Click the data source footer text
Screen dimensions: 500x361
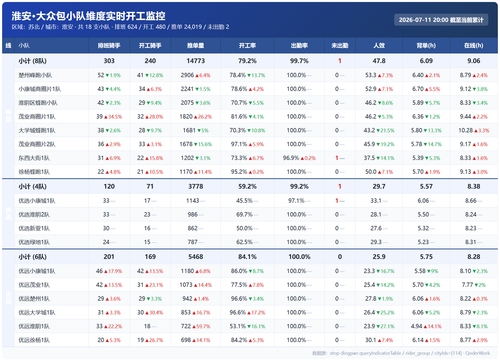pos(401,353)
